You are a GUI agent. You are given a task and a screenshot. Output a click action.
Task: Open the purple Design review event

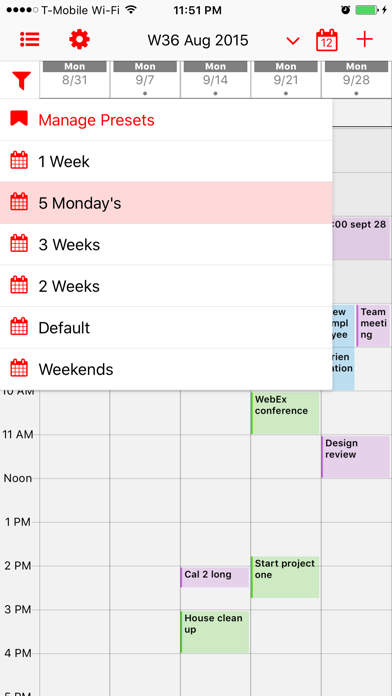(356, 457)
